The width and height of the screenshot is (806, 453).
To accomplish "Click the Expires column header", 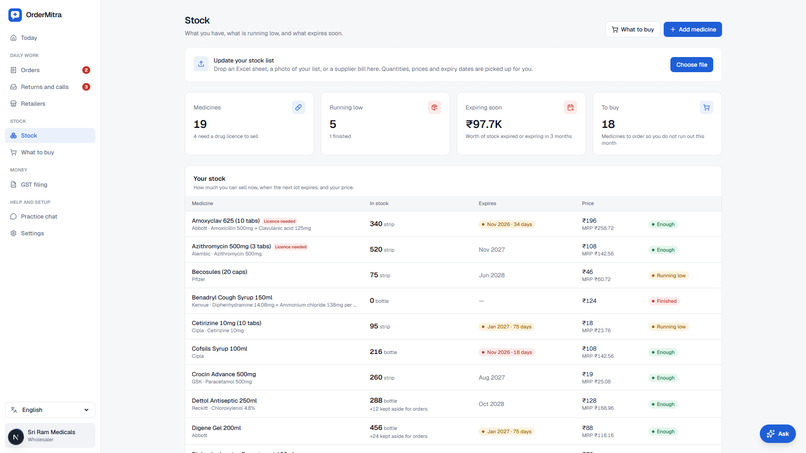I will click(487, 204).
